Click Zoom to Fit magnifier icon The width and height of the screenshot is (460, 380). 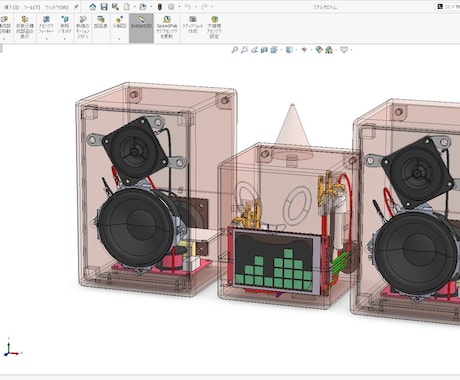tap(235, 50)
